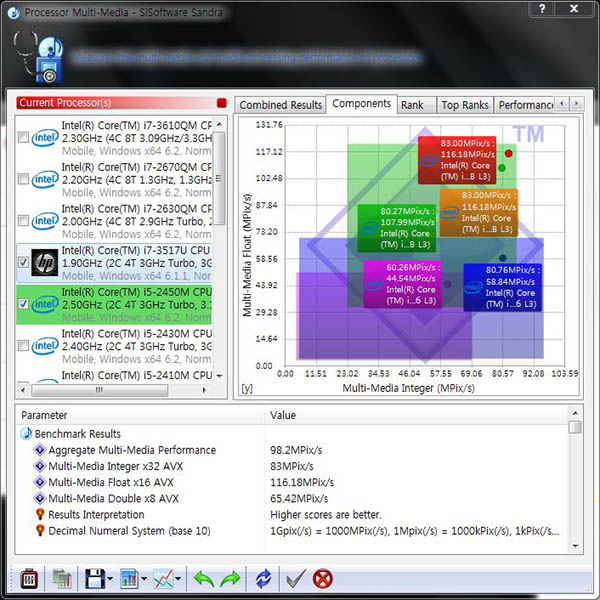Uncheck the i5-2450M processor checkbox
The height and width of the screenshot is (600, 600).
pos(23,304)
